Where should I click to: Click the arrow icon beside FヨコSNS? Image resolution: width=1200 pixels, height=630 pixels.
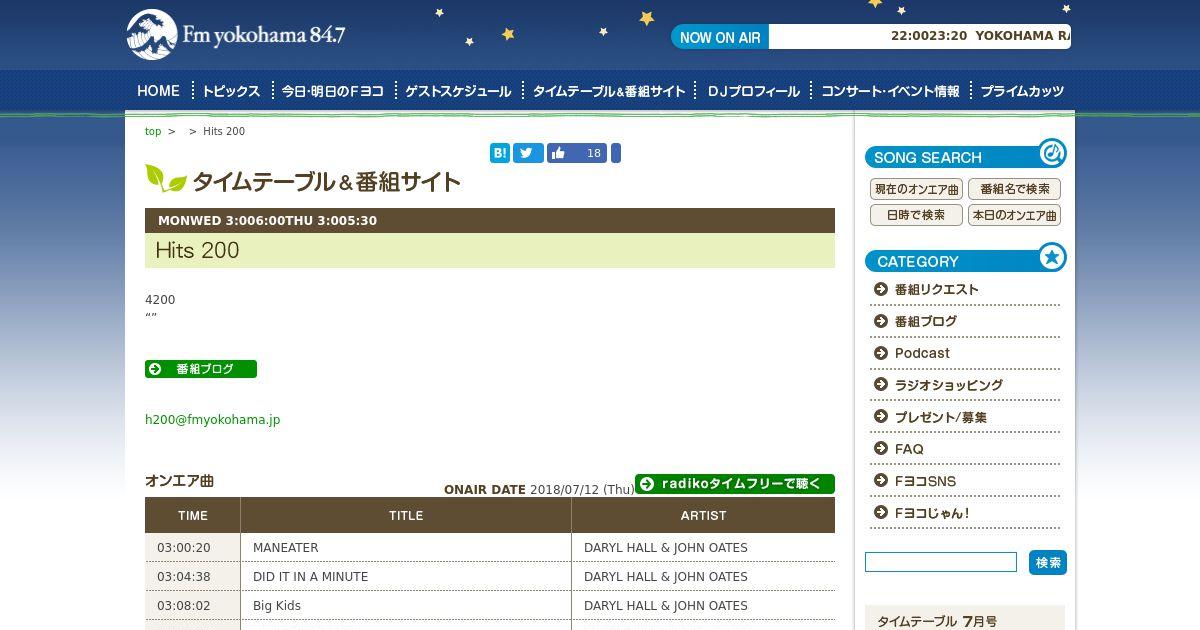[x=881, y=481]
